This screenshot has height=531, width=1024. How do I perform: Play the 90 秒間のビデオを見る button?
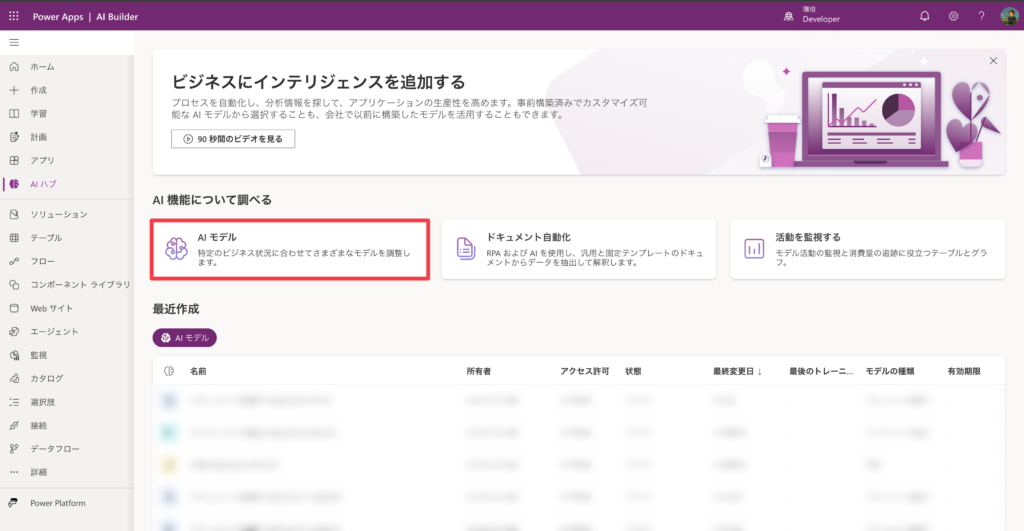pos(233,139)
